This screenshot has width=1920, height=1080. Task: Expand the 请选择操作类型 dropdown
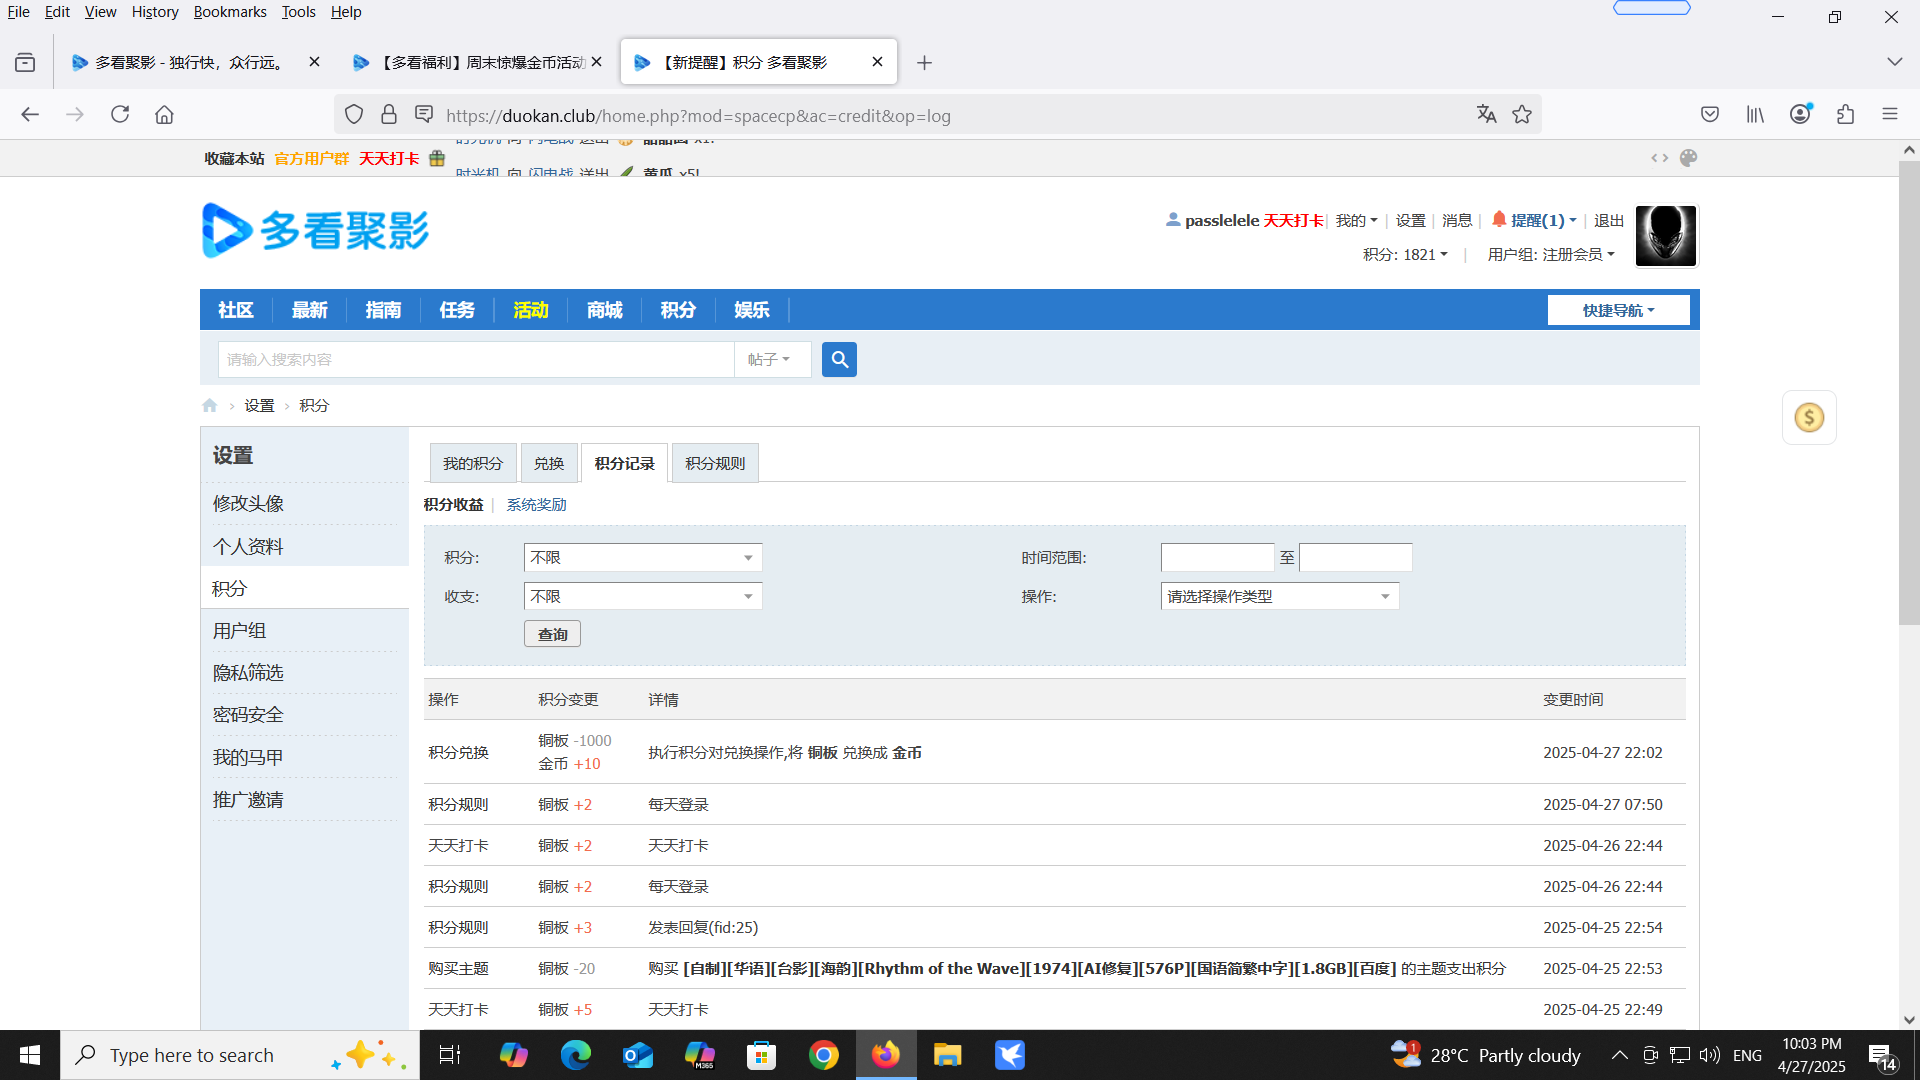pos(1279,597)
